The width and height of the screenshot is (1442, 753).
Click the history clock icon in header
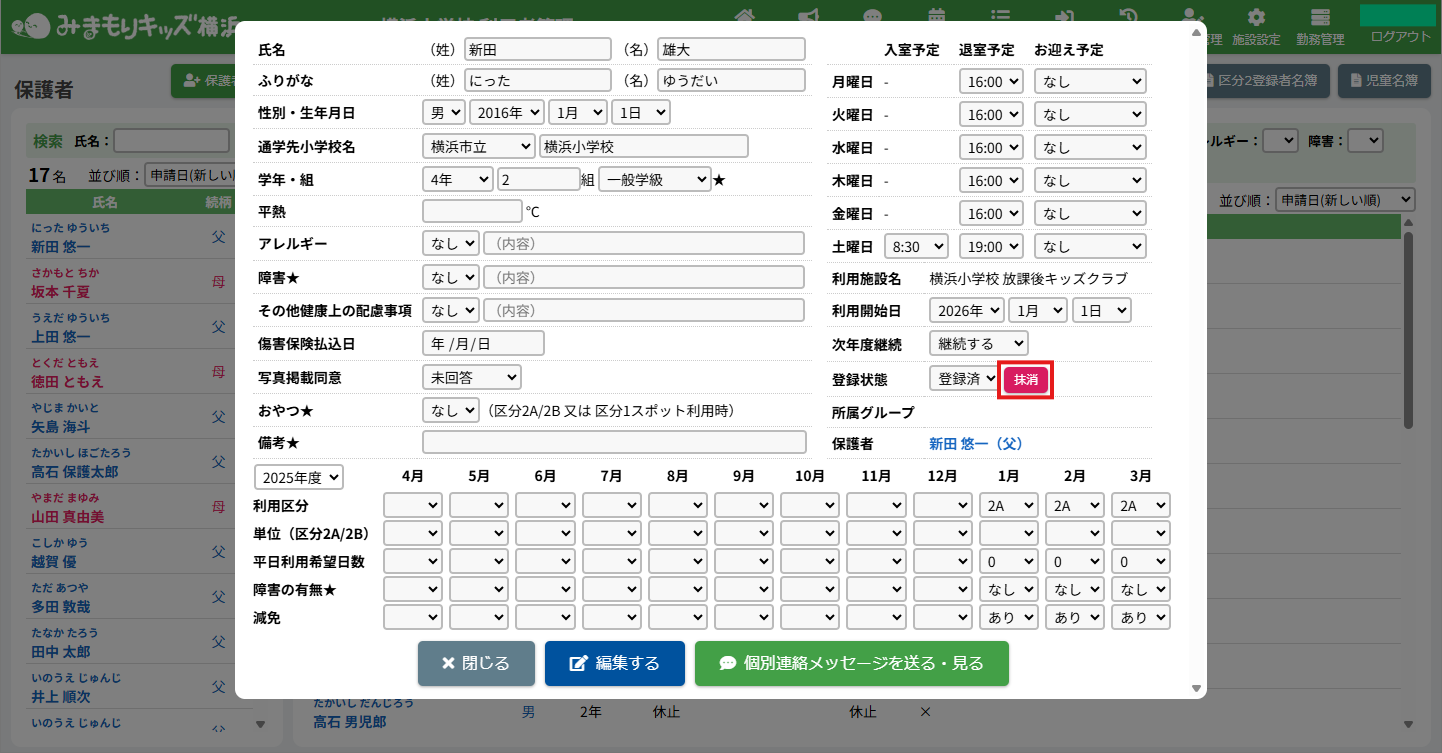[x=1127, y=15]
